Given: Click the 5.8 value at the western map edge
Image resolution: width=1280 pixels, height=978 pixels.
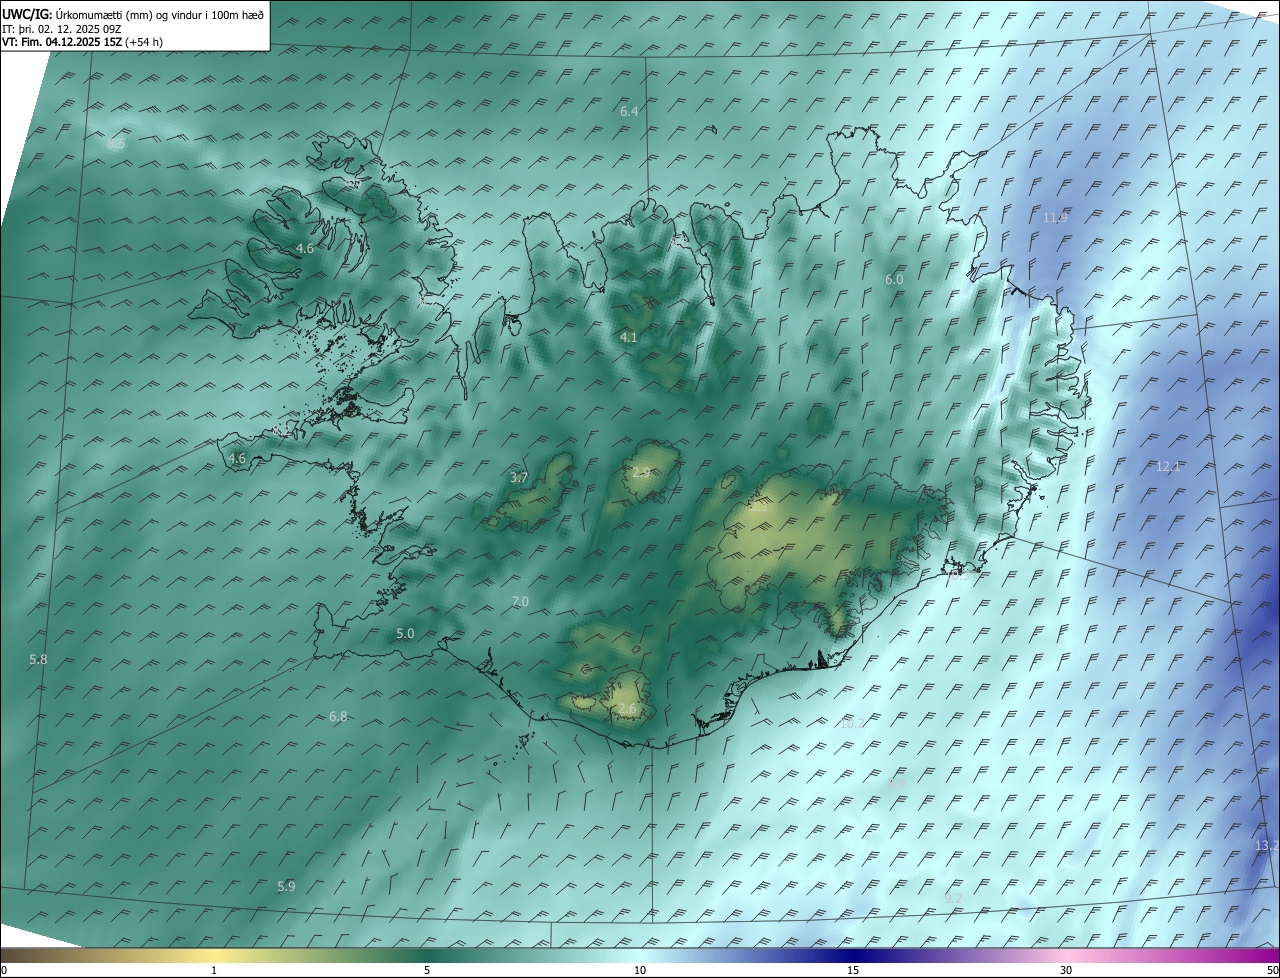Looking at the screenshot, I should pyautogui.click(x=38, y=660).
